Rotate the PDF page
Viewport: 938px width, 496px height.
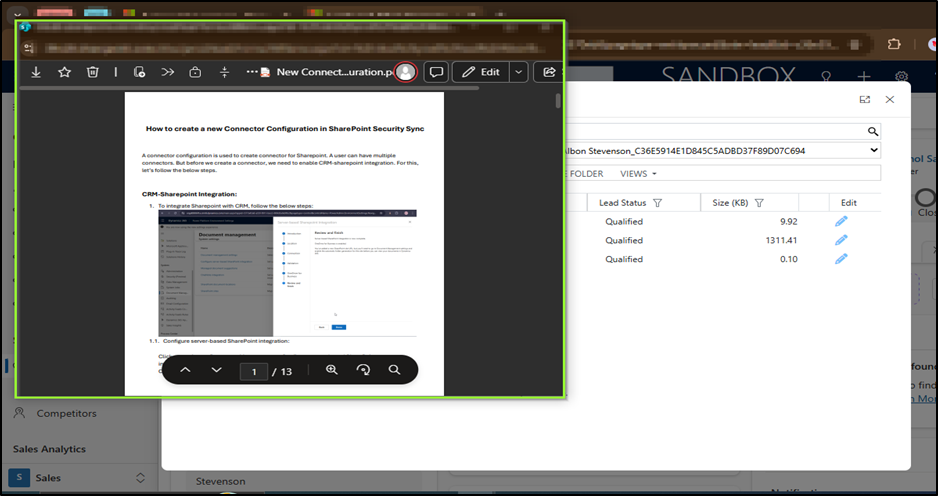(x=363, y=370)
